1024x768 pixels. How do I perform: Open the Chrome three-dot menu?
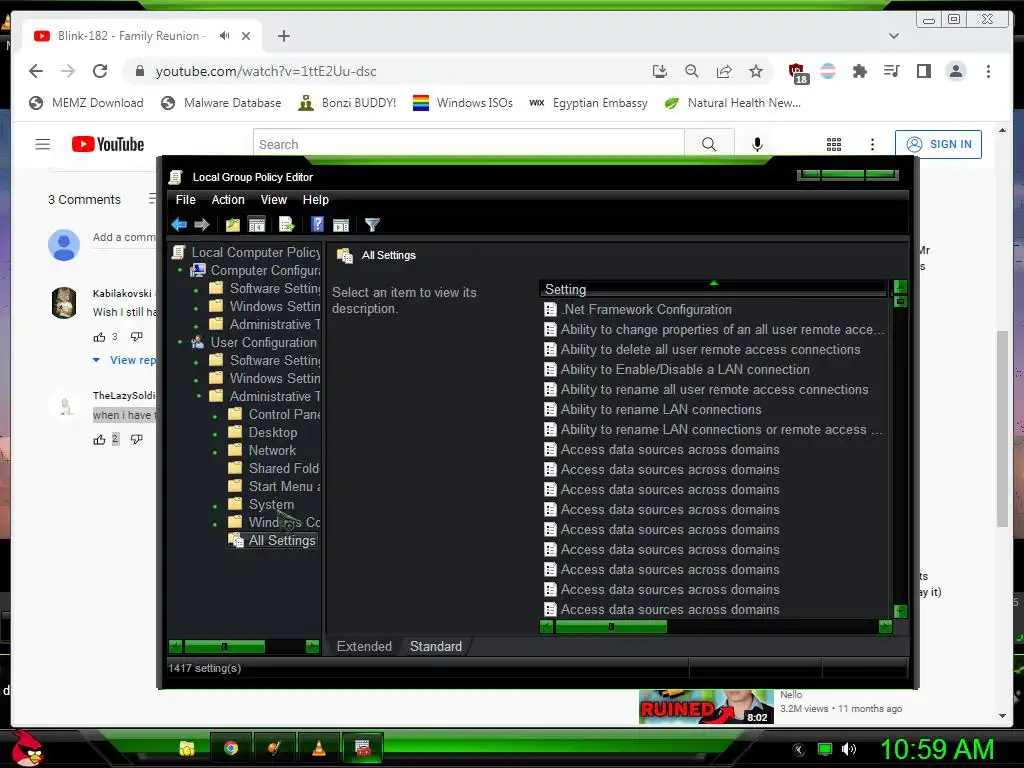pyautogui.click(x=988, y=71)
